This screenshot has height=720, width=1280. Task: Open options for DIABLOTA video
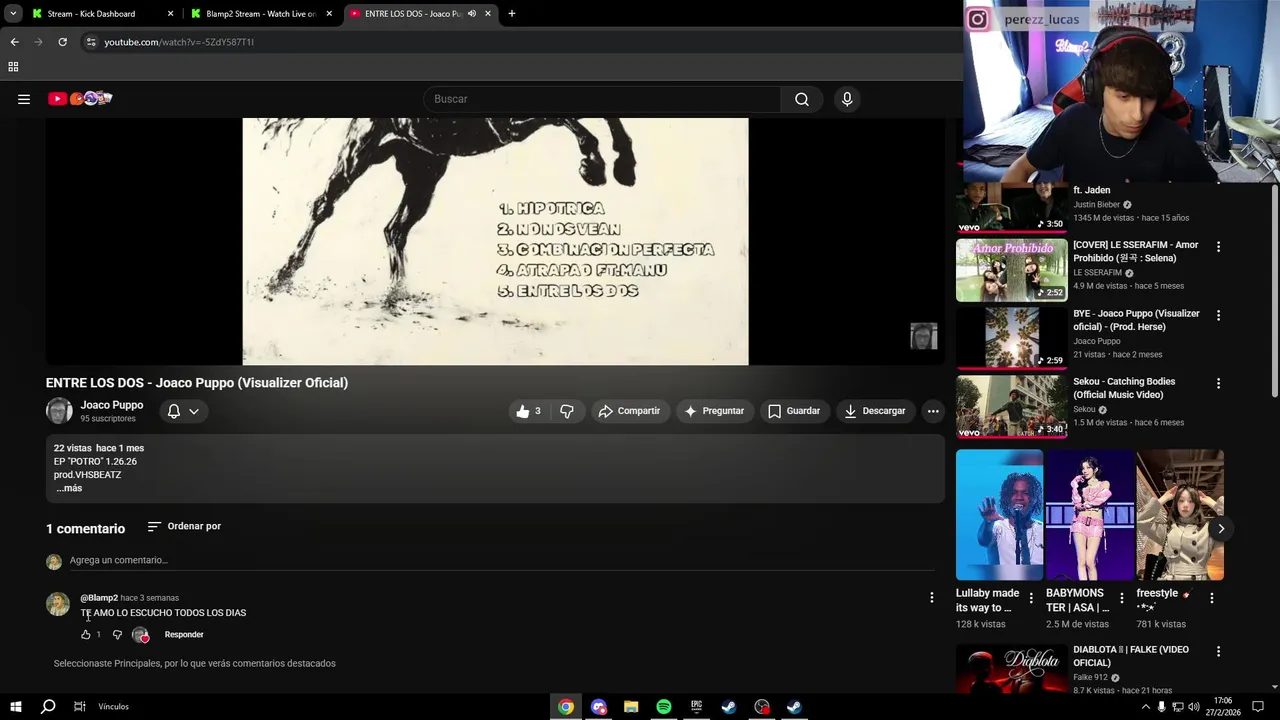point(1218,652)
